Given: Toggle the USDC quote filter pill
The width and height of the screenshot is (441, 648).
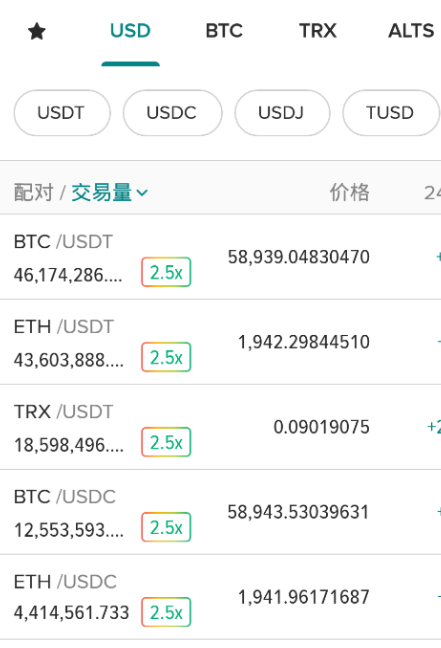Looking at the screenshot, I should (172, 113).
